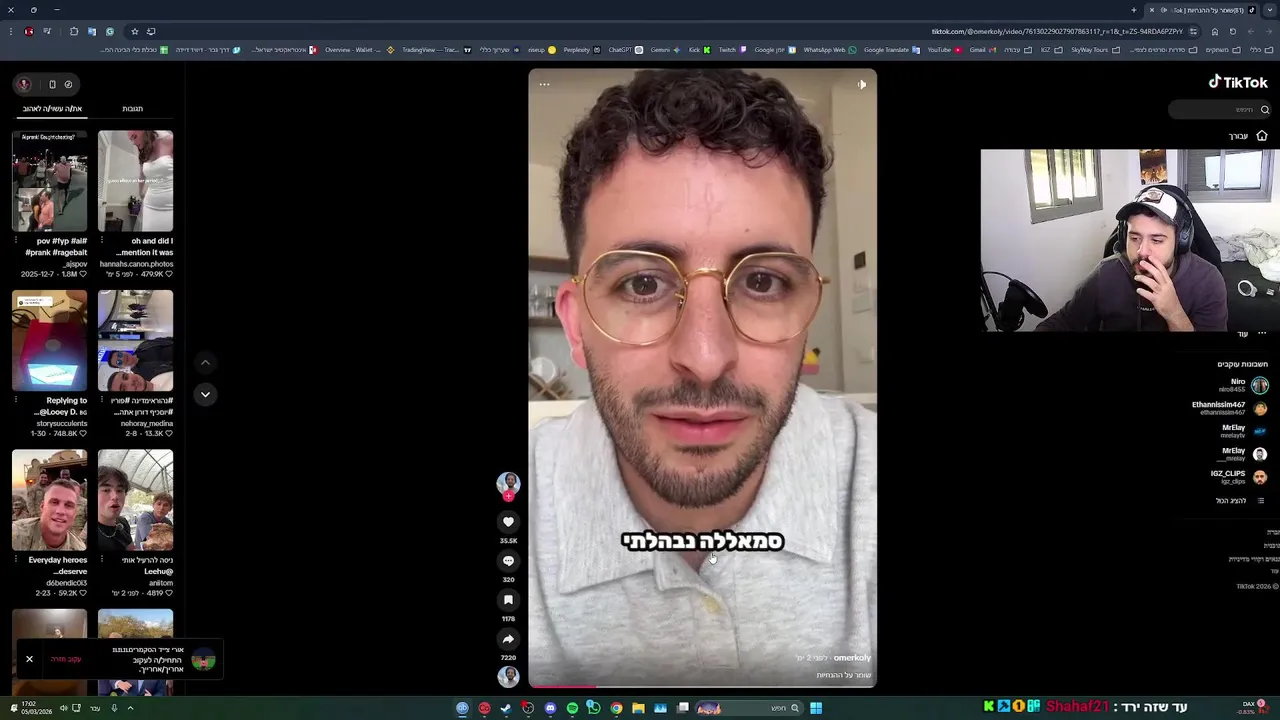Click the TikTok logo
This screenshot has height=720, width=1280.
pyautogui.click(x=1238, y=83)
